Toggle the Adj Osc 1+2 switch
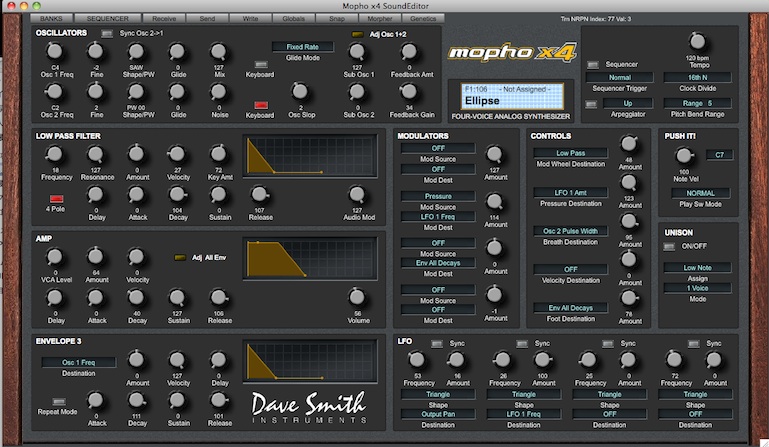The height and width of the screenshot is (447, 769). [x=358, y=34]
